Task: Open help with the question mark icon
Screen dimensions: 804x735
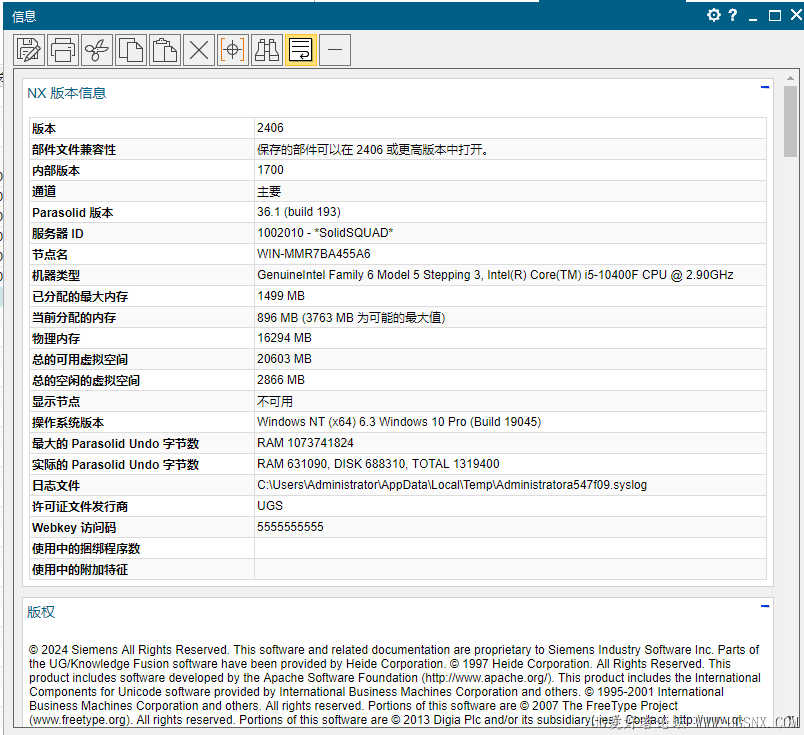Action: tap(733, 15)
